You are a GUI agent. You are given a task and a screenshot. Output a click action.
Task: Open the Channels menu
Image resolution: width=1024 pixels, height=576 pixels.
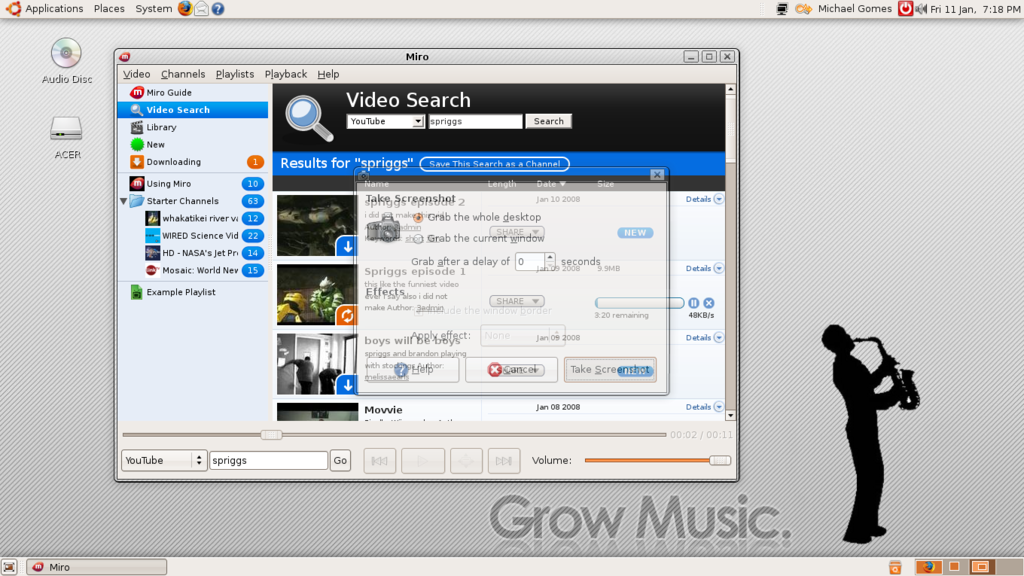(183, 74)
